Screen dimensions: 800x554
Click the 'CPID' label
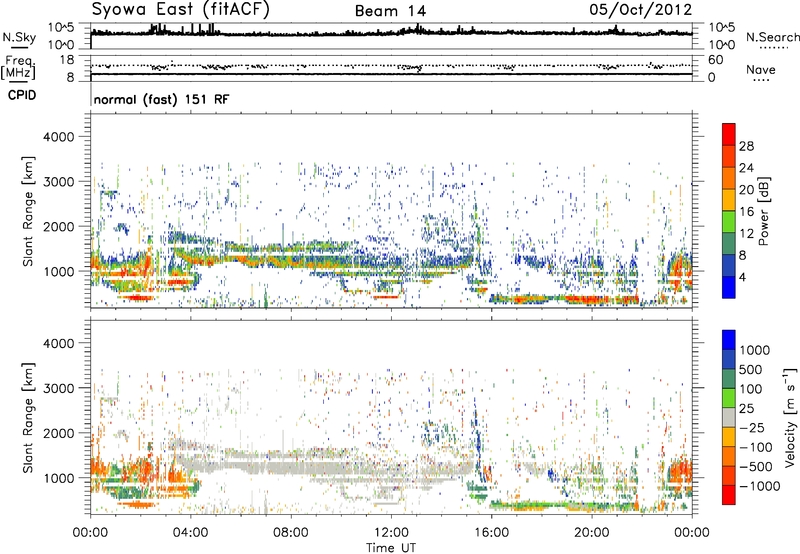[x=22, y=95]
